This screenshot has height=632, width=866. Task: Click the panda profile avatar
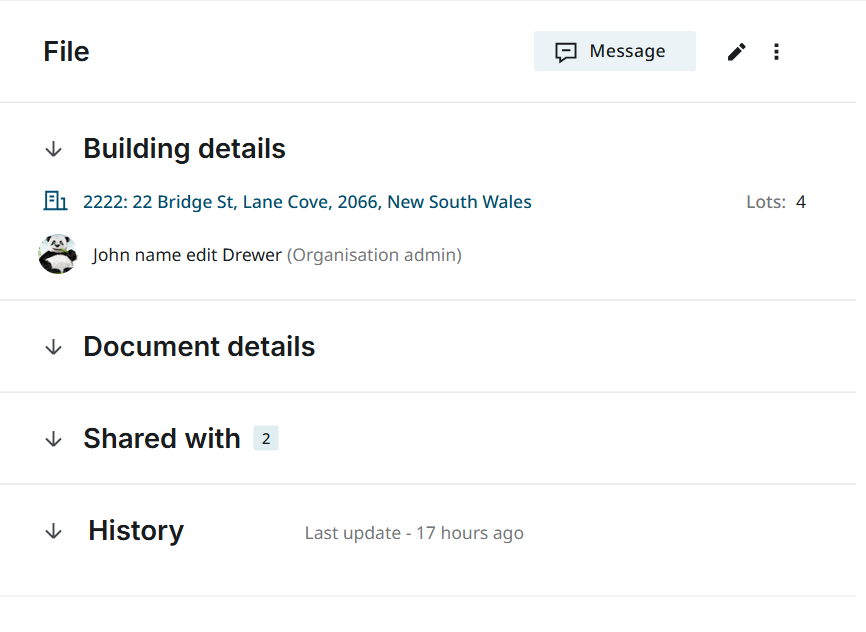tap(58, 254)
